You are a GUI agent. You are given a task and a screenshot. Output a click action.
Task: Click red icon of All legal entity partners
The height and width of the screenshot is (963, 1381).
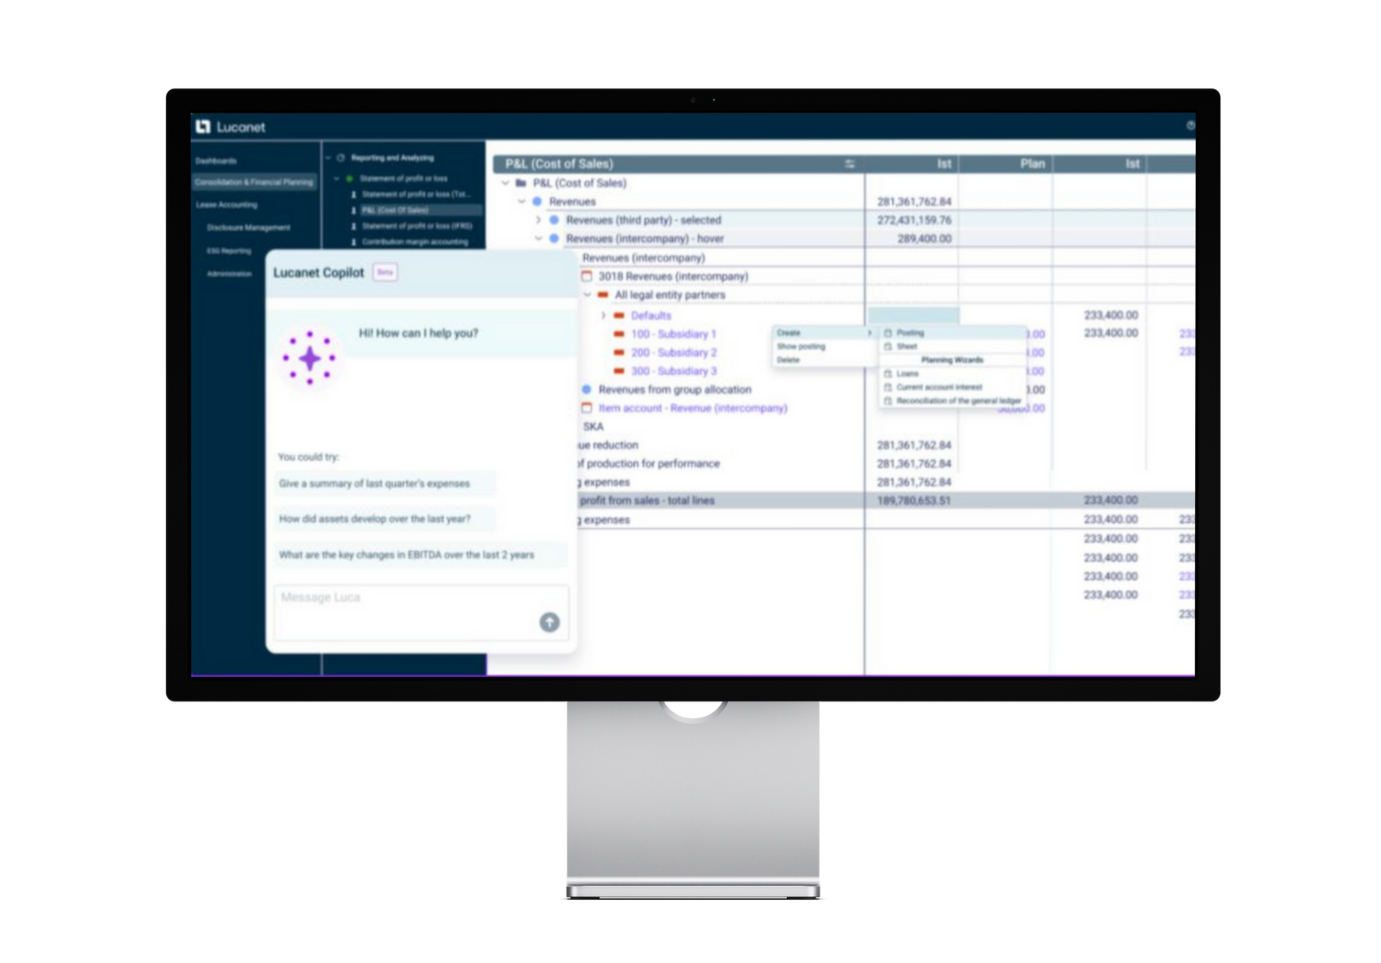click(603, 295)
